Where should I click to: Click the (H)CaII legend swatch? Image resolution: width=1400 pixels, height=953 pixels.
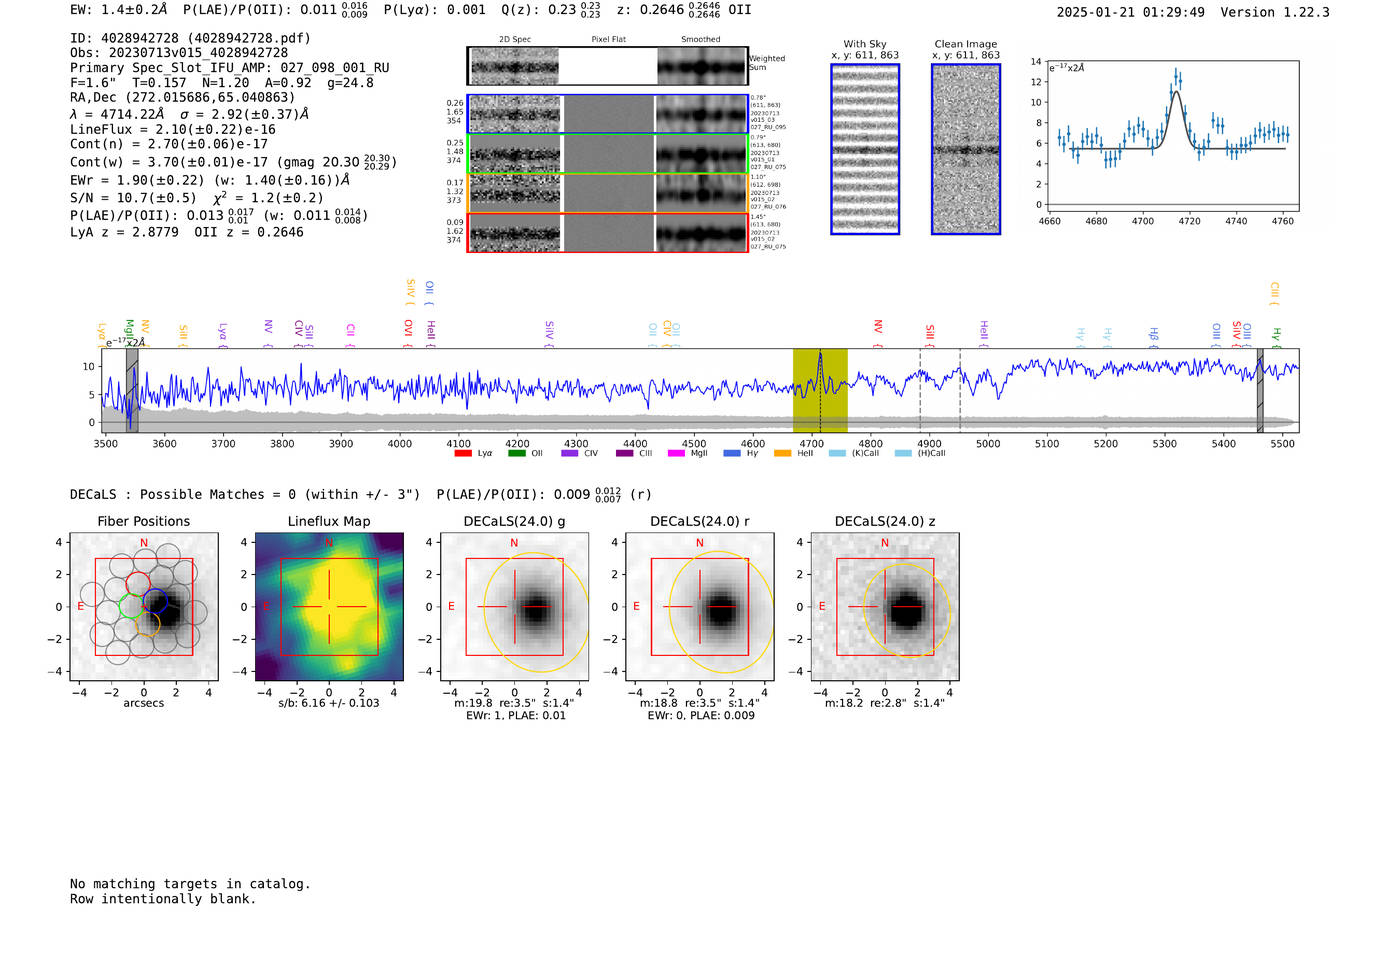[x=903, y=453]
